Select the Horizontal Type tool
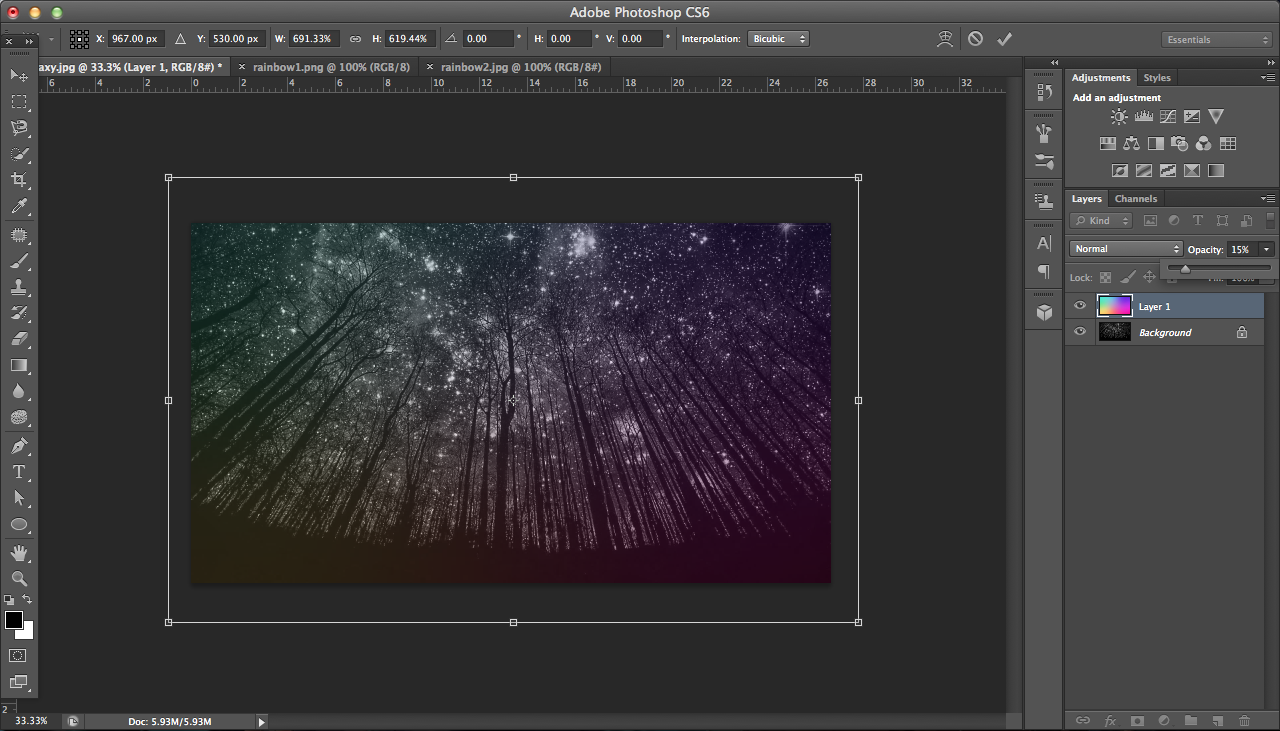1280x731 pixels. 19,472
